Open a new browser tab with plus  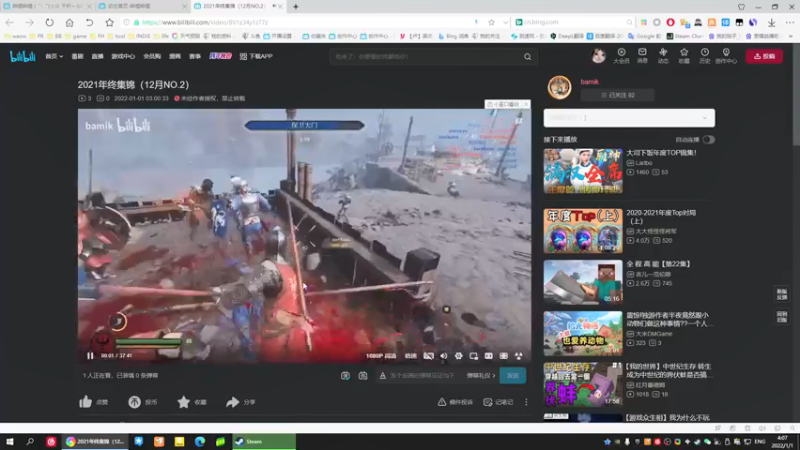pyautogui.click(x=295, y=7)
